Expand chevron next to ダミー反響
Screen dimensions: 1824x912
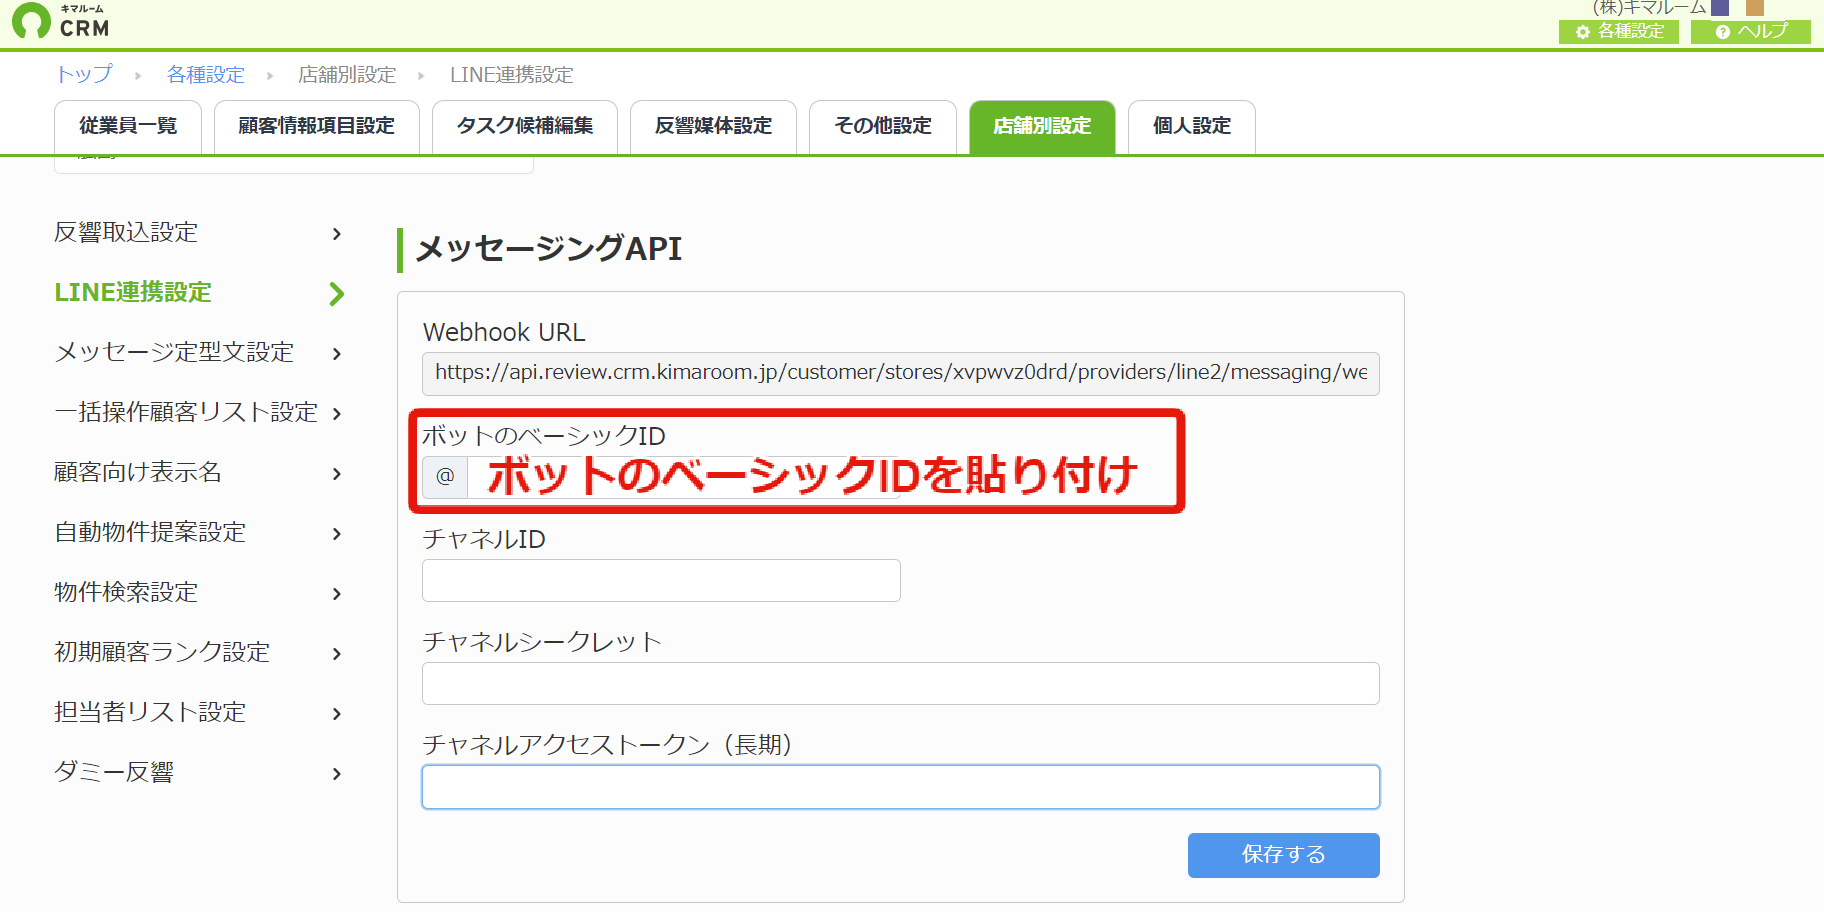click(337, 773)
